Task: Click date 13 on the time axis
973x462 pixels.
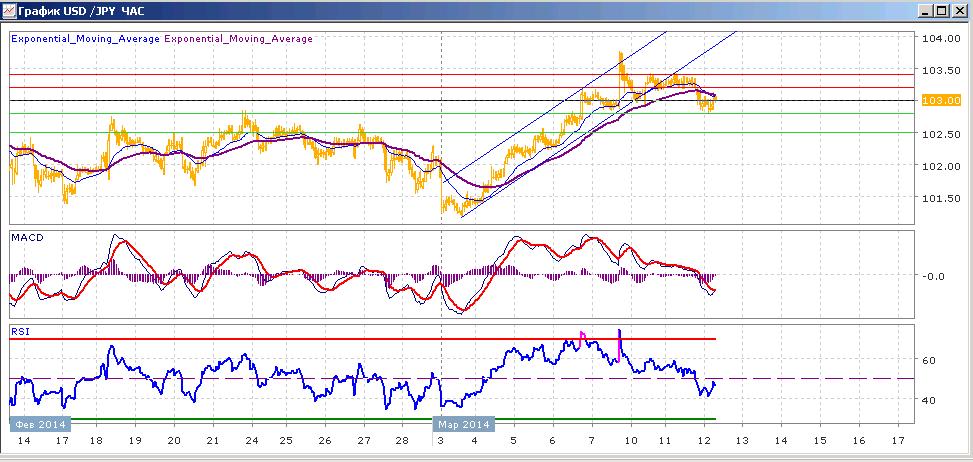Action: (x=742, y=440)
